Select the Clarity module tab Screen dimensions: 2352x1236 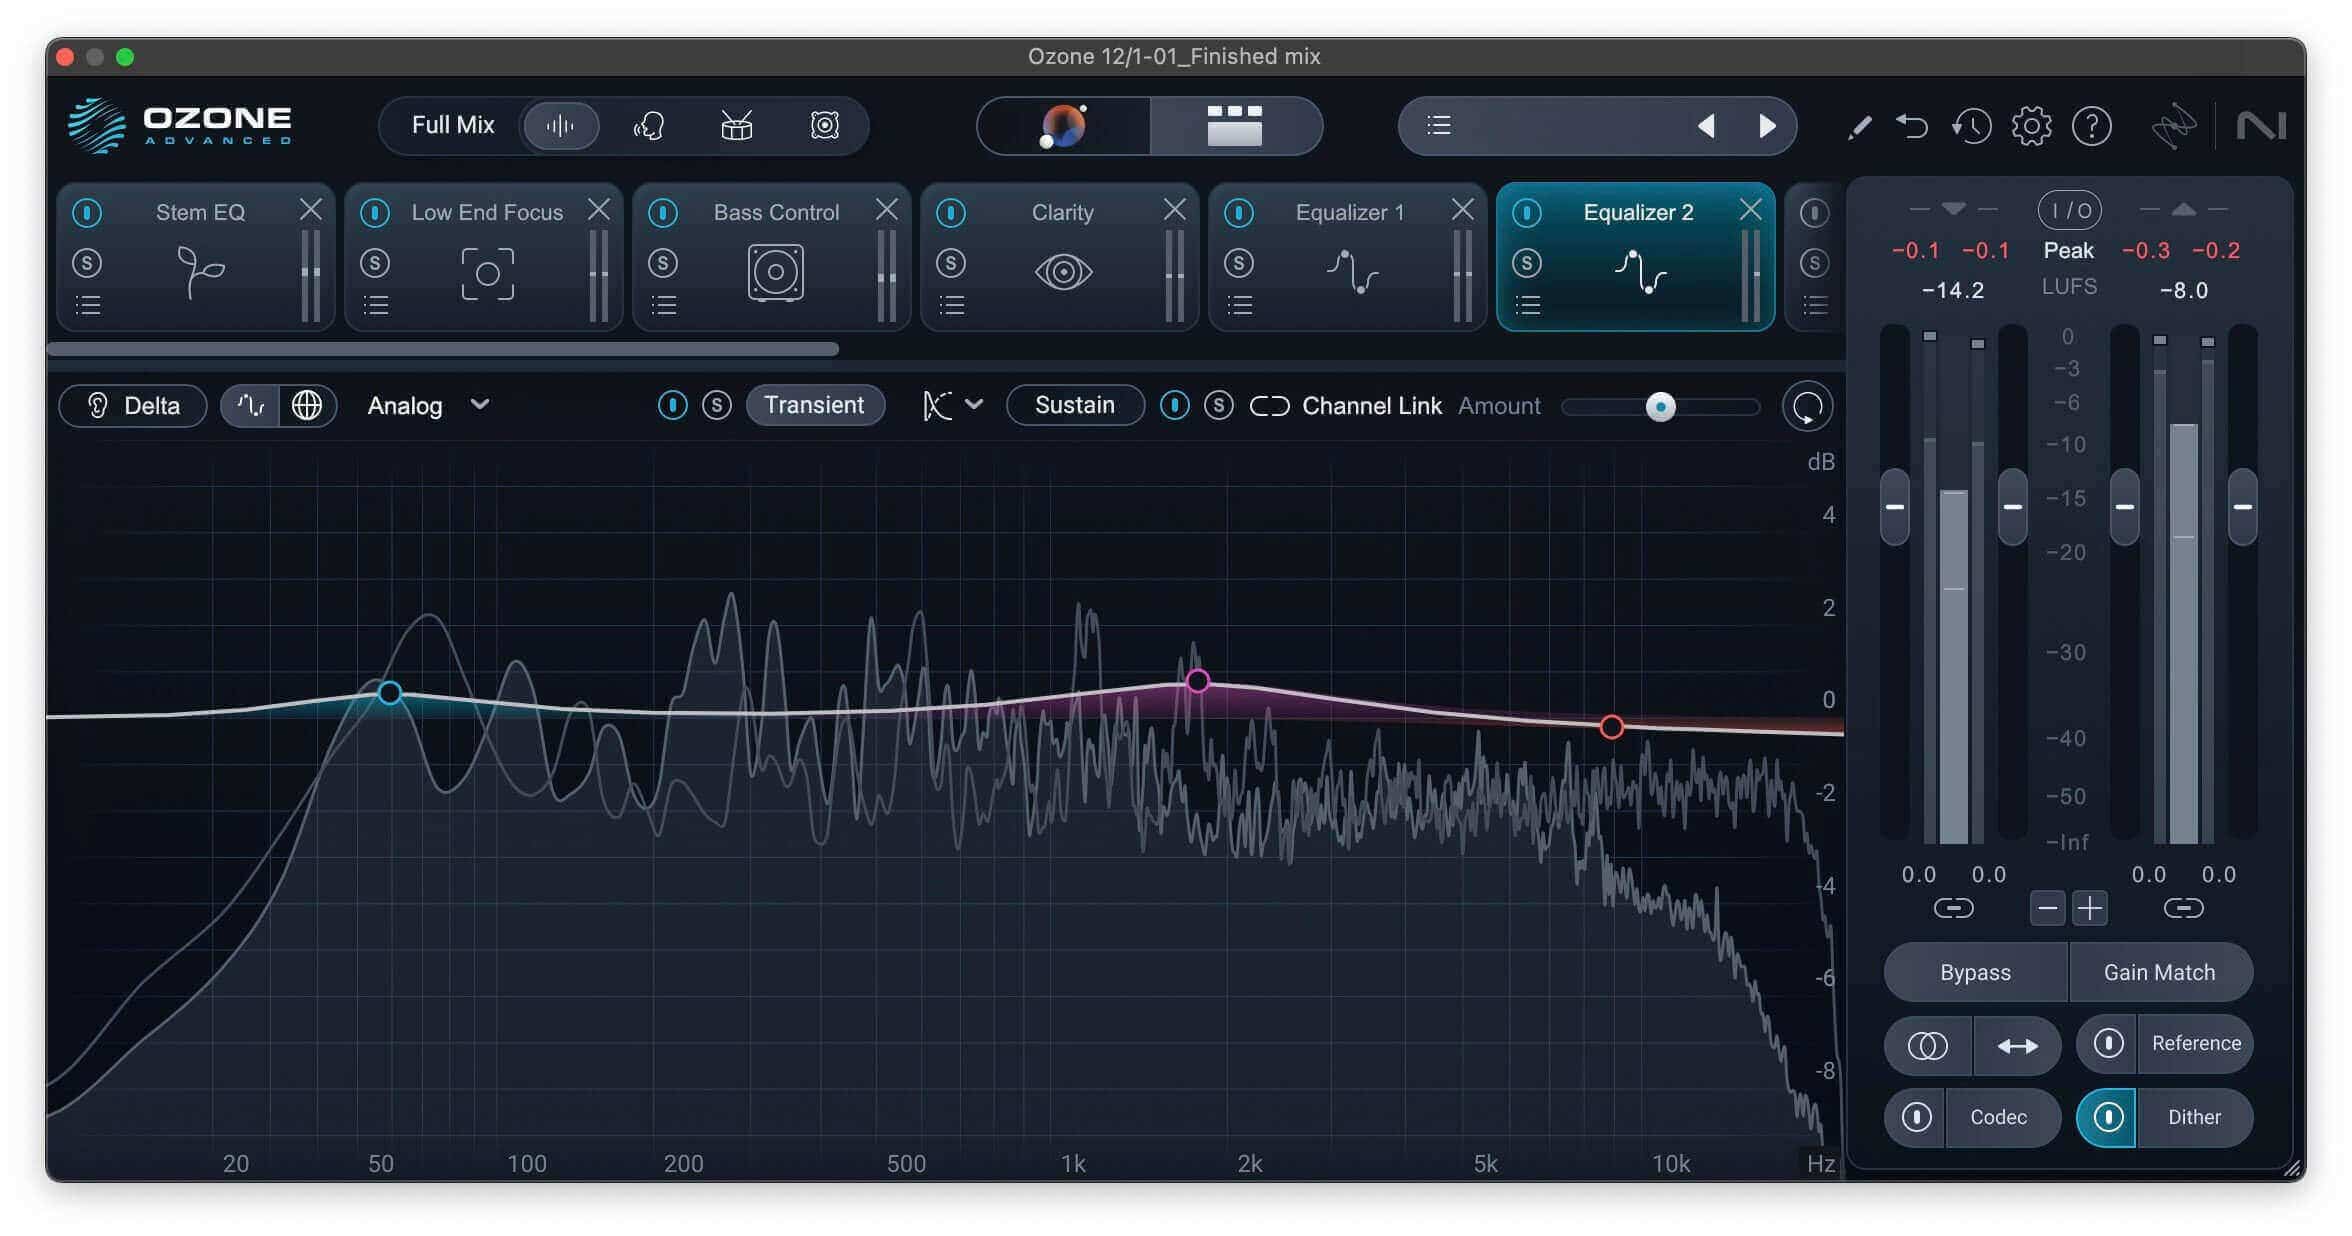click(1059, 256)
